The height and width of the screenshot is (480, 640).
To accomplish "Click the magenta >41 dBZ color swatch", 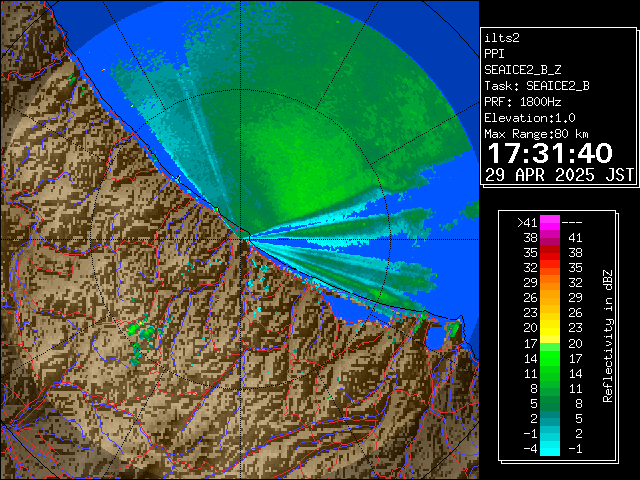I will click(x=550, y=223).
